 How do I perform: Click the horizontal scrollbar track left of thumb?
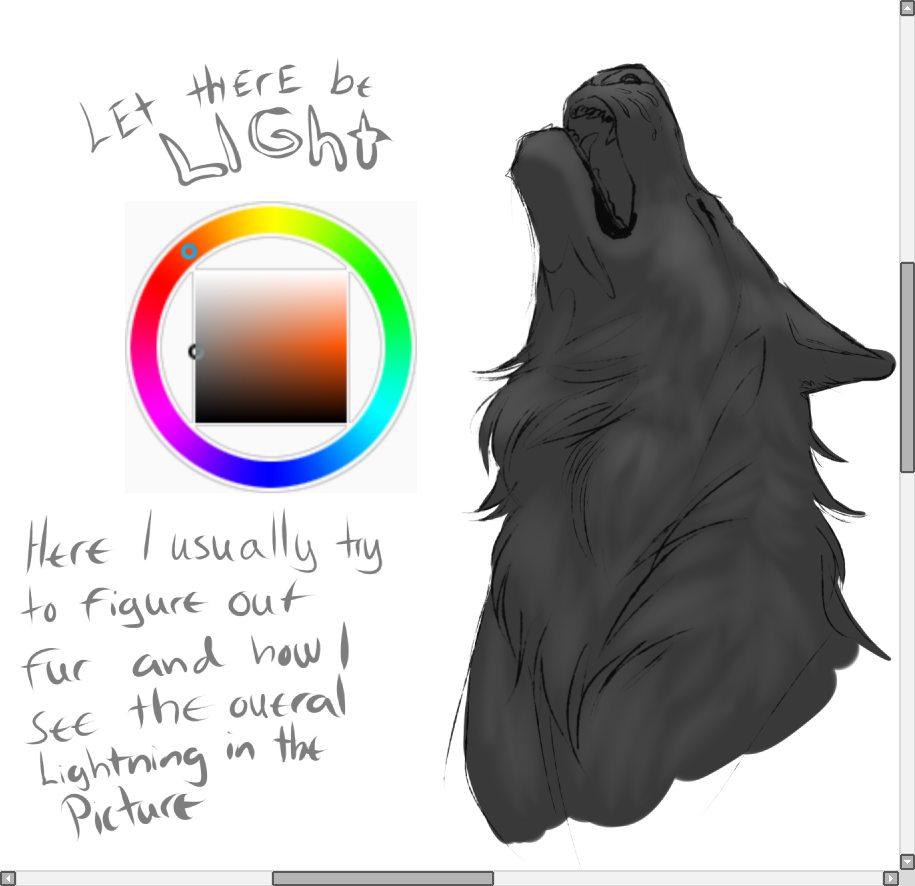140,878
